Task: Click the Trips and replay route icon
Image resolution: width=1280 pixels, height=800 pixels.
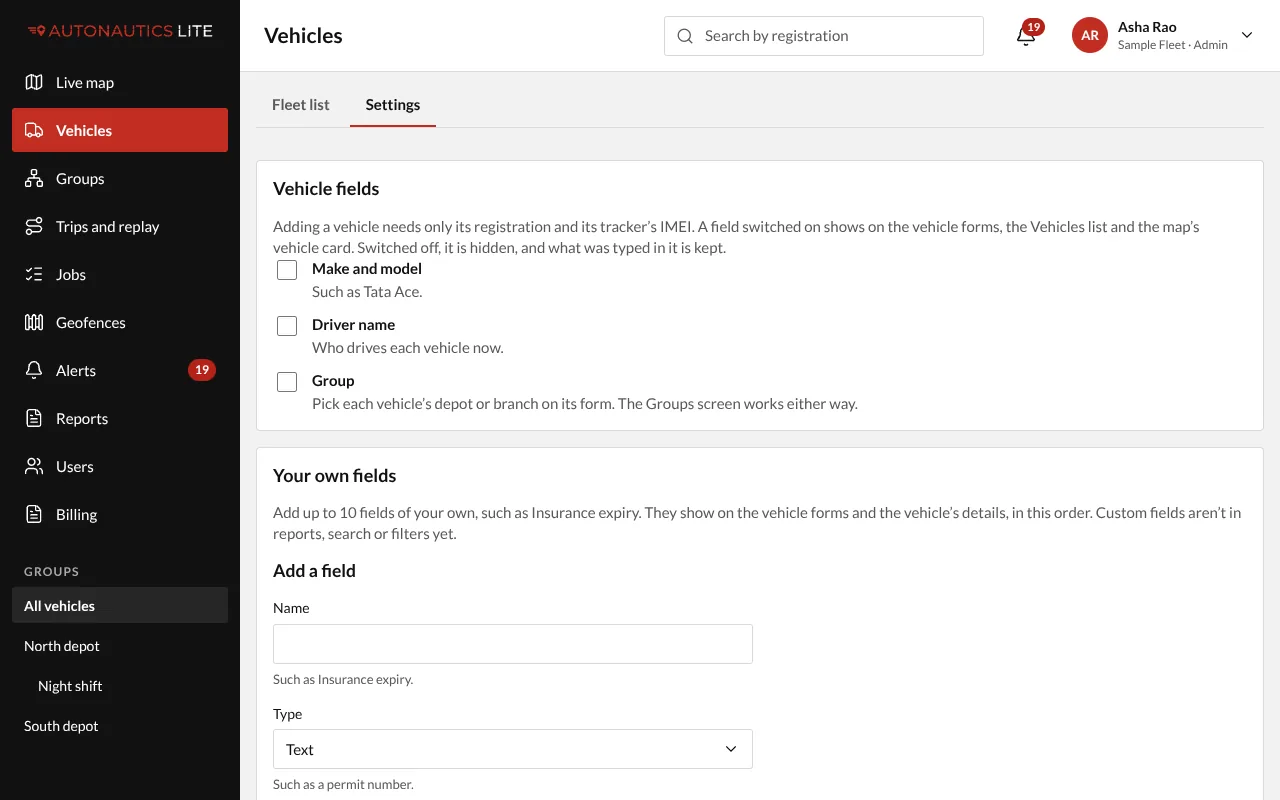Action: (x=34, y=226)
